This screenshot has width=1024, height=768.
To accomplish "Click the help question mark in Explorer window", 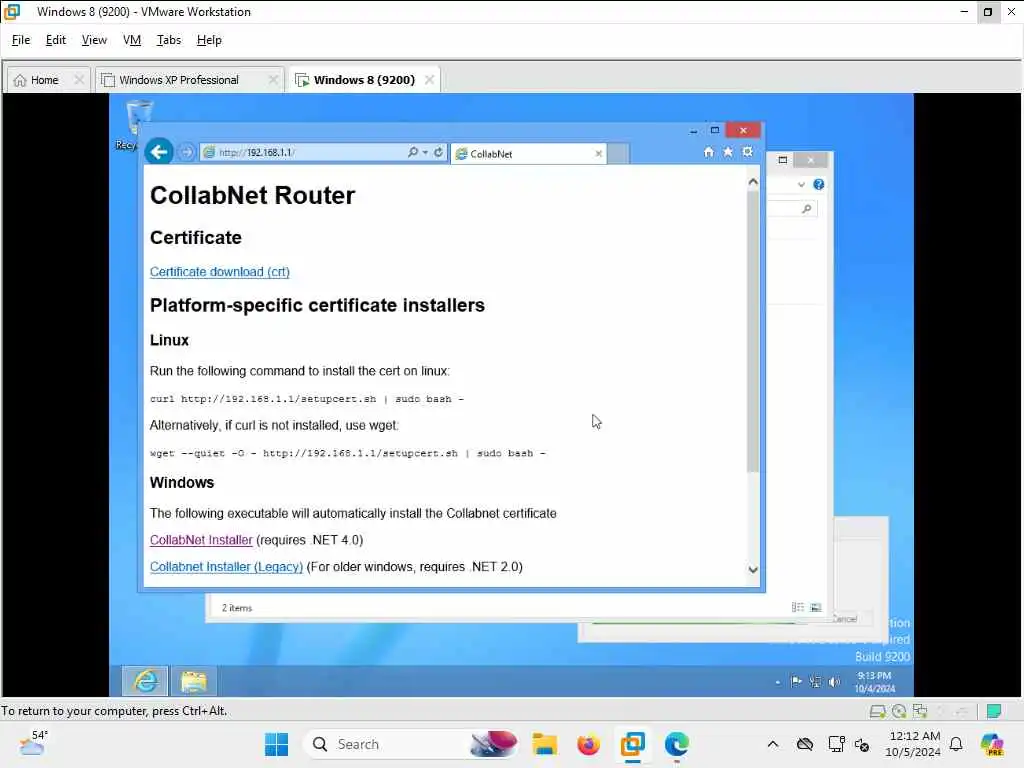I will (818, 185).
